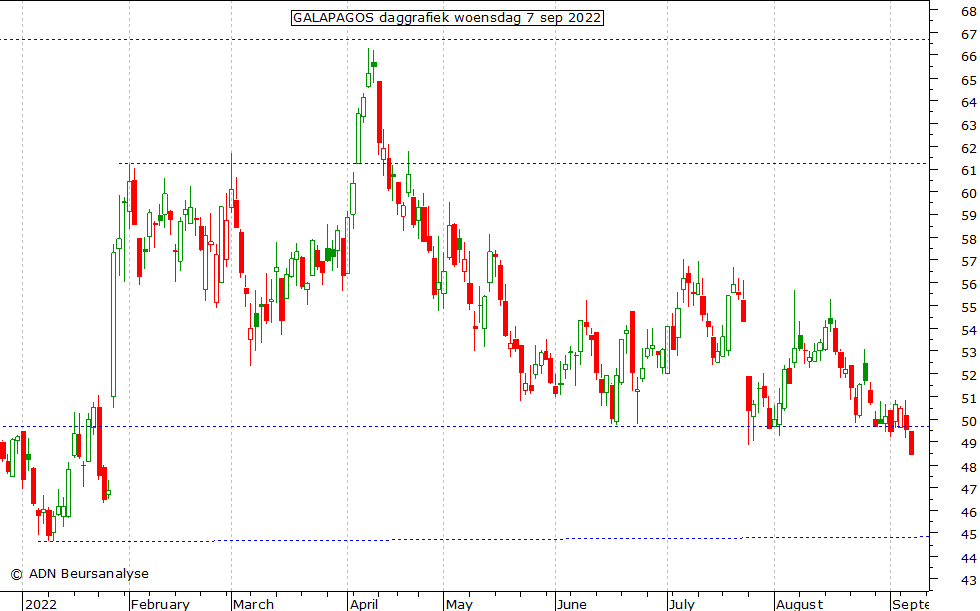Viewport: 980px width, 611px height.
Task: Click the last red candle below 50
Action: [912, 443]
